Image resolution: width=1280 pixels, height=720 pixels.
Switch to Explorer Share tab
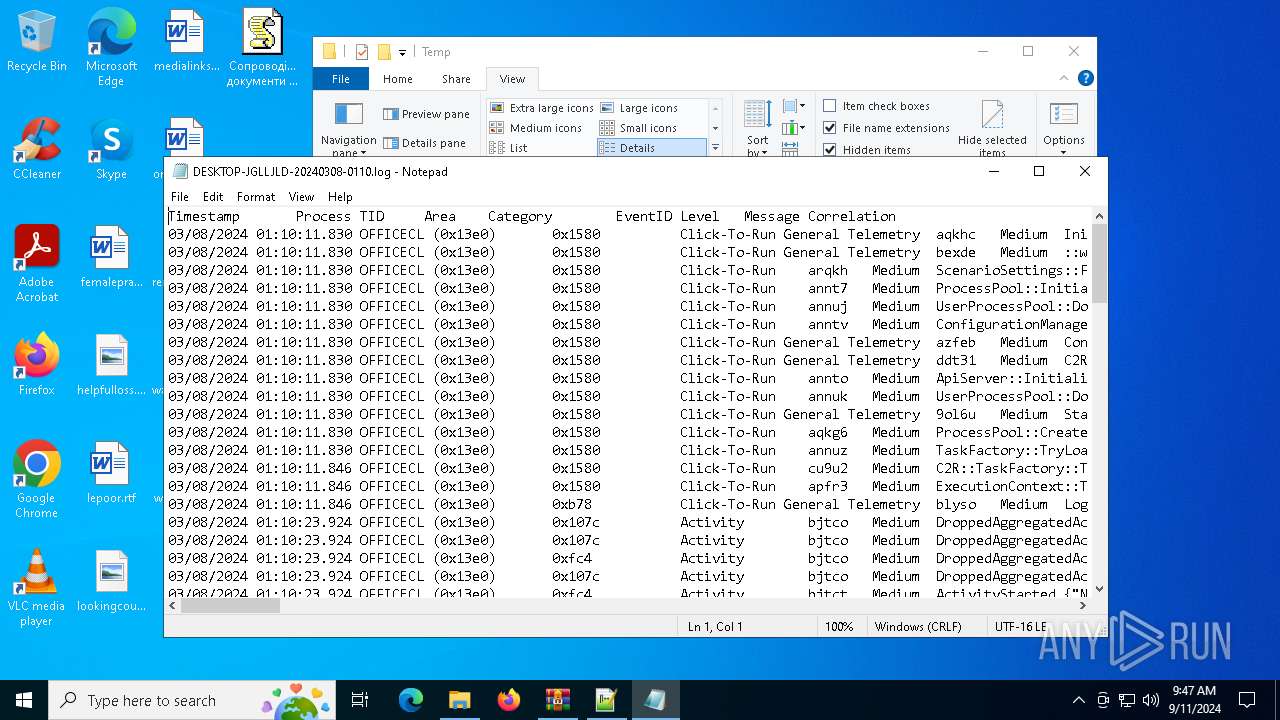click(x=456, y=79)
